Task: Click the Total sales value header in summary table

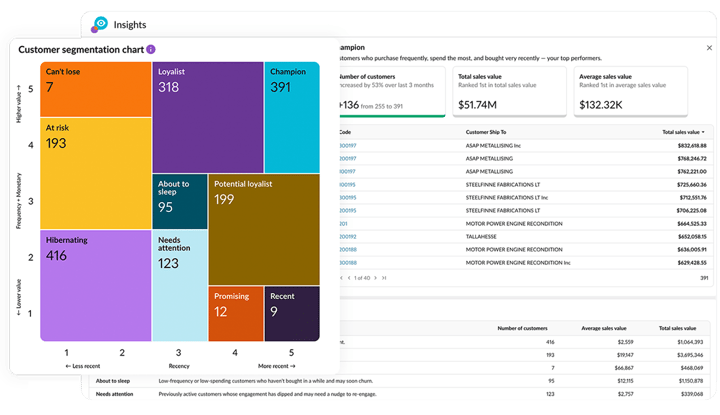Action: click(x=677, y=328)
